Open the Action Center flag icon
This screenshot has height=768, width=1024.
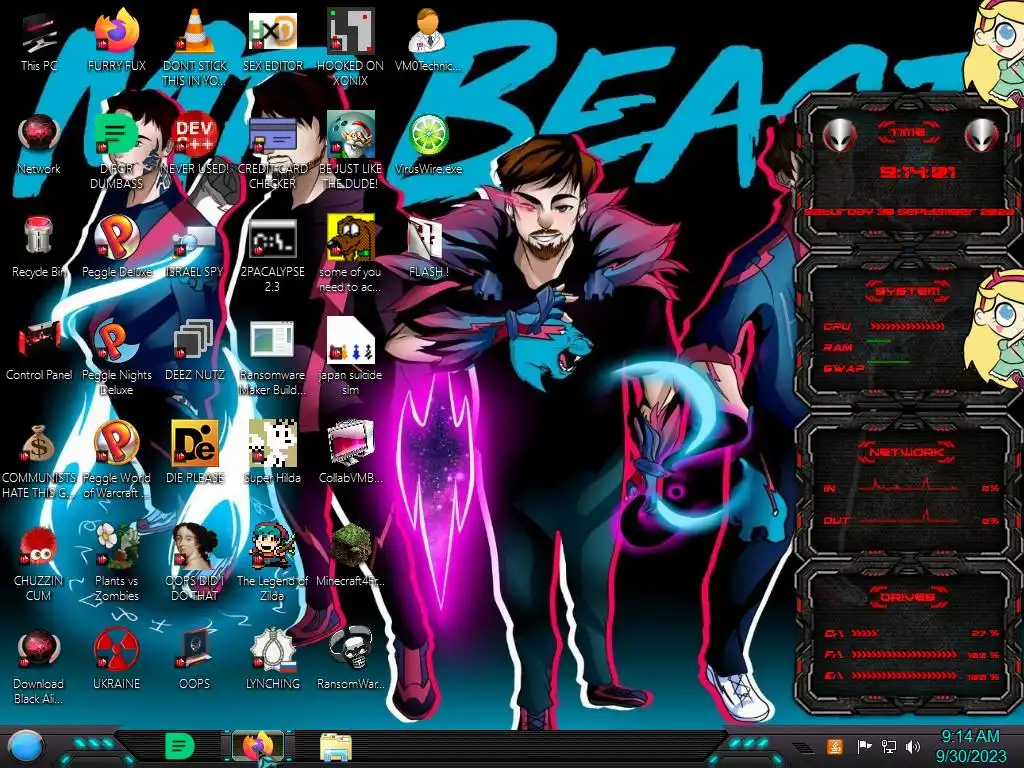coord(865,746)
